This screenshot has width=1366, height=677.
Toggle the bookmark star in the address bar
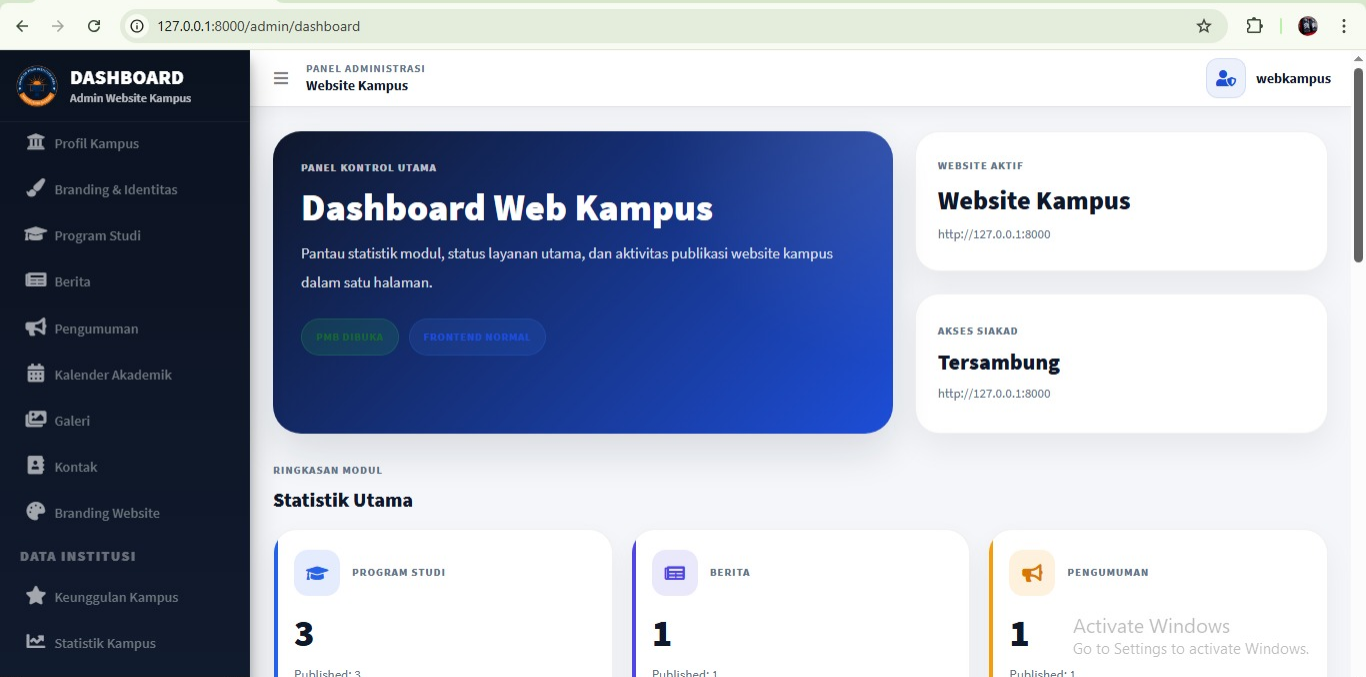1204,26
